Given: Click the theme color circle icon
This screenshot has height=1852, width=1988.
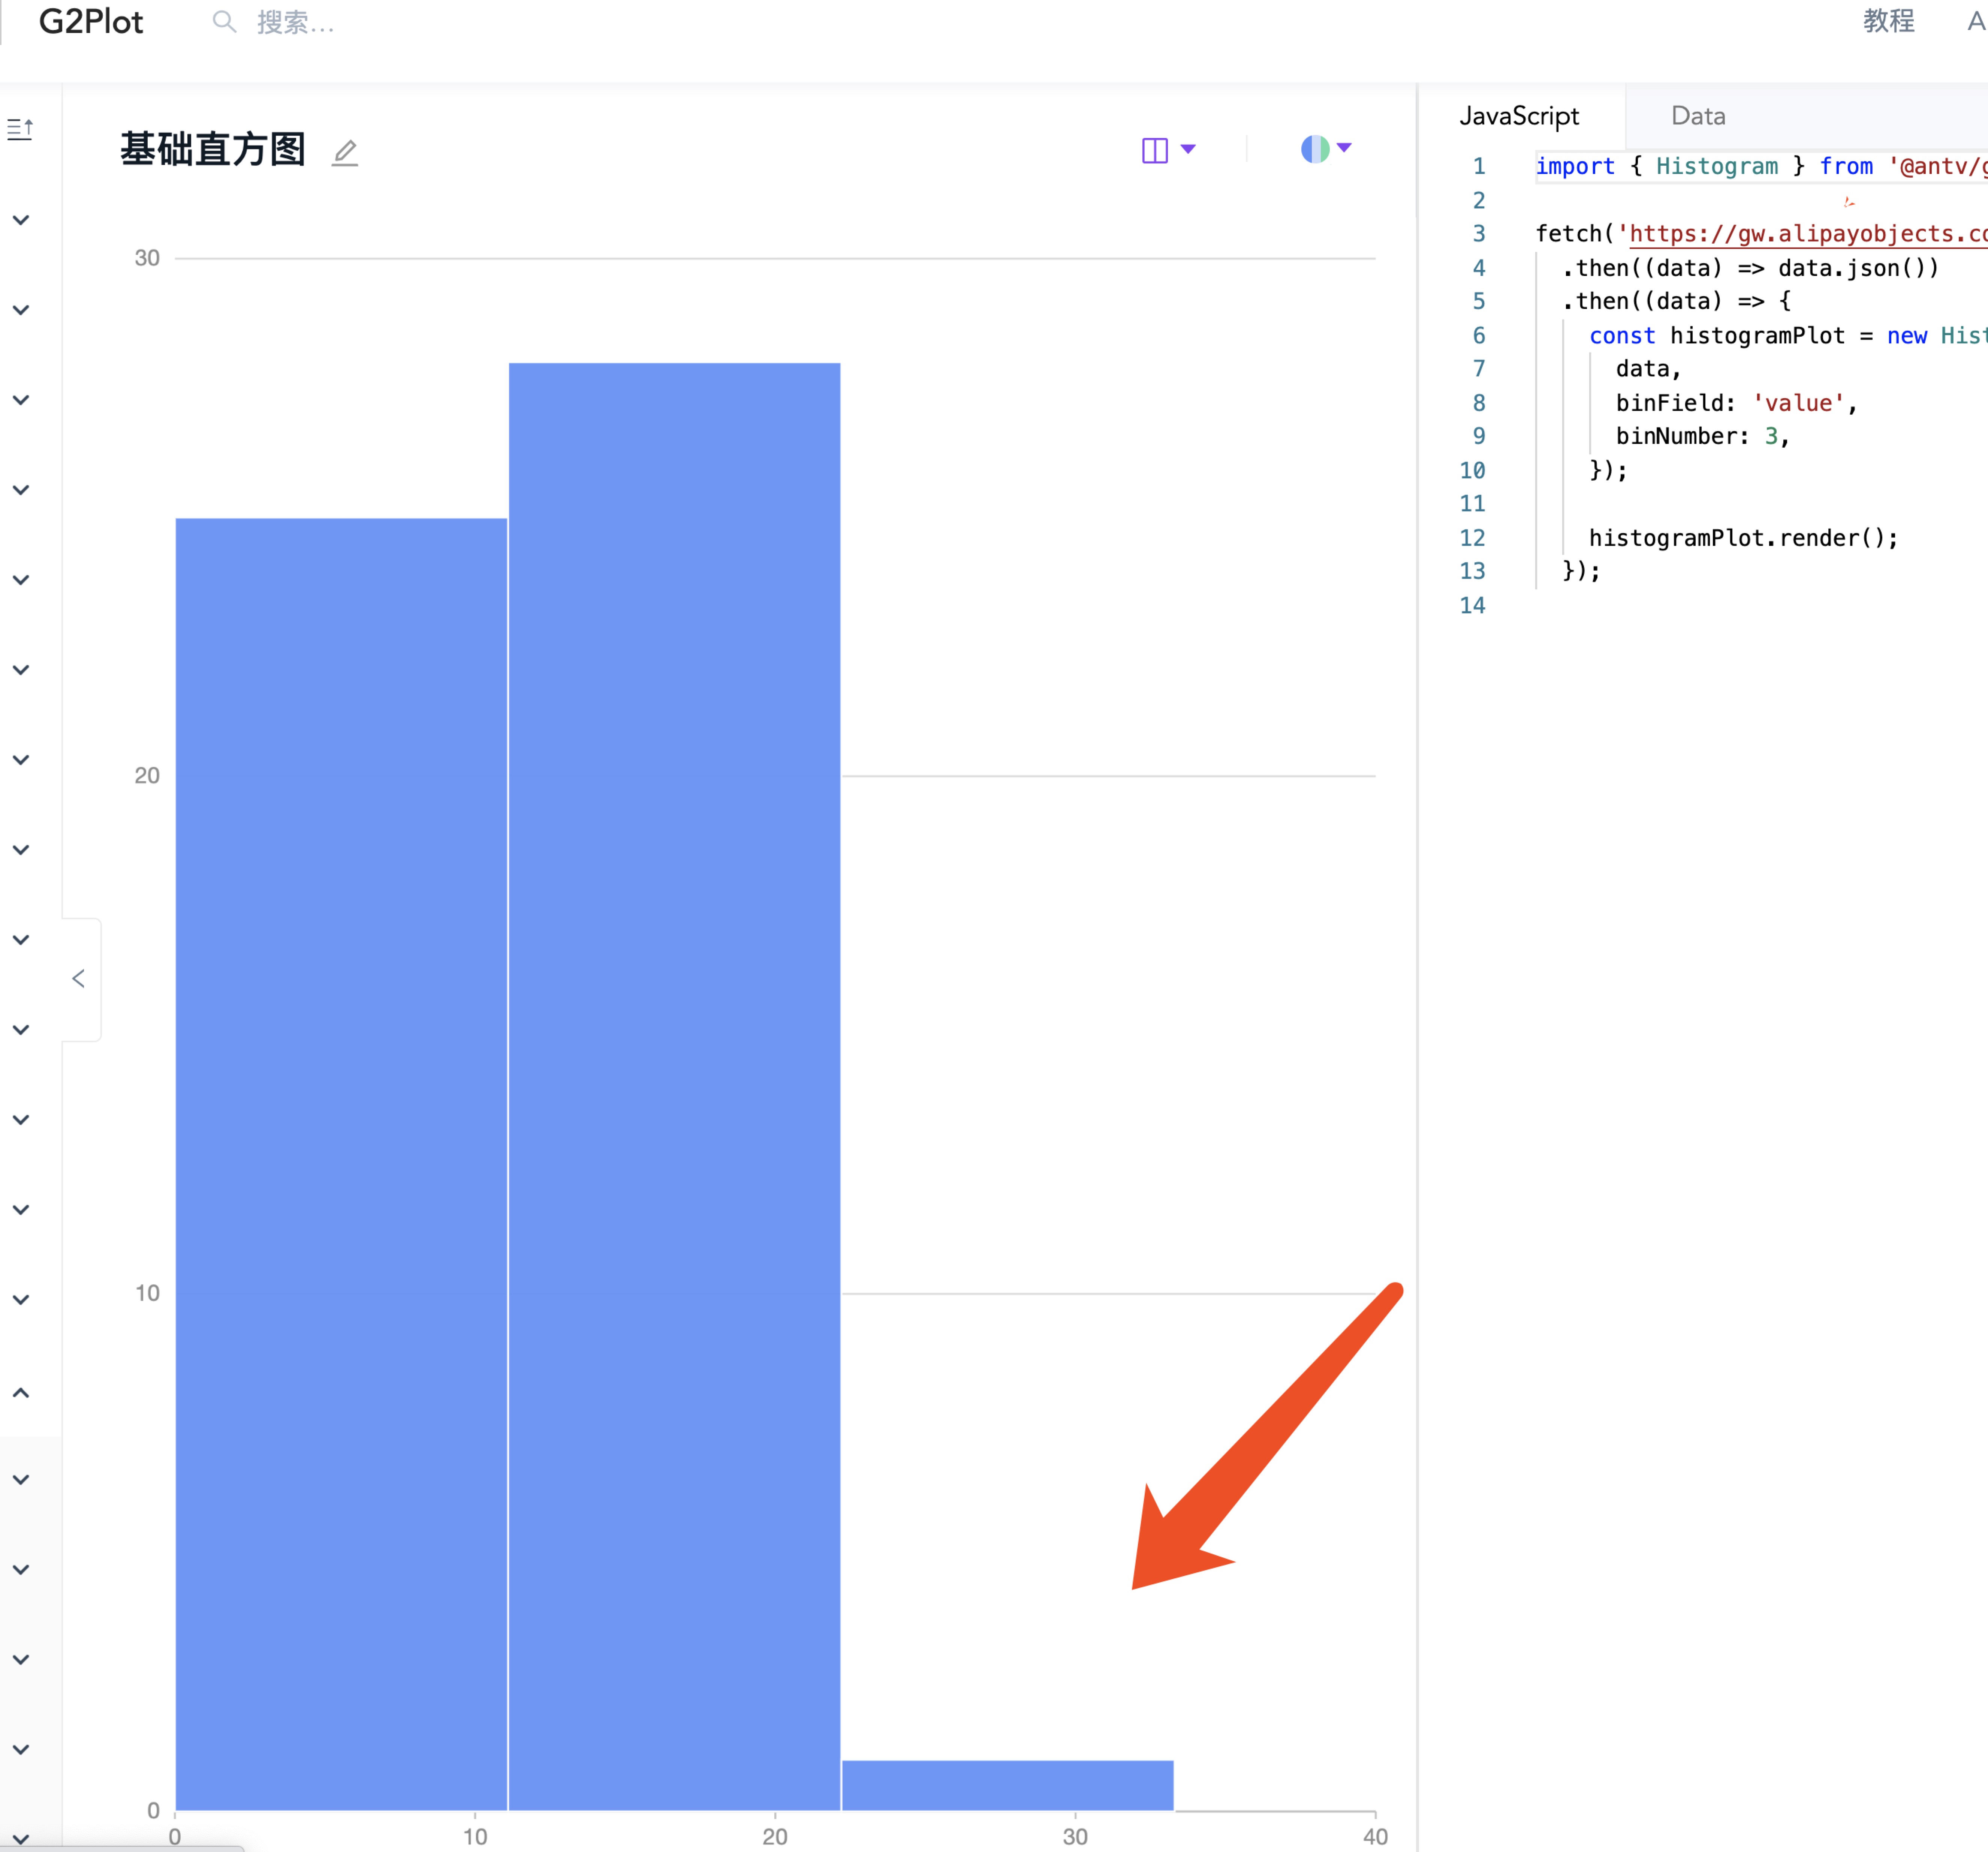Looking at the screenshot, I should click(1315, 149).
